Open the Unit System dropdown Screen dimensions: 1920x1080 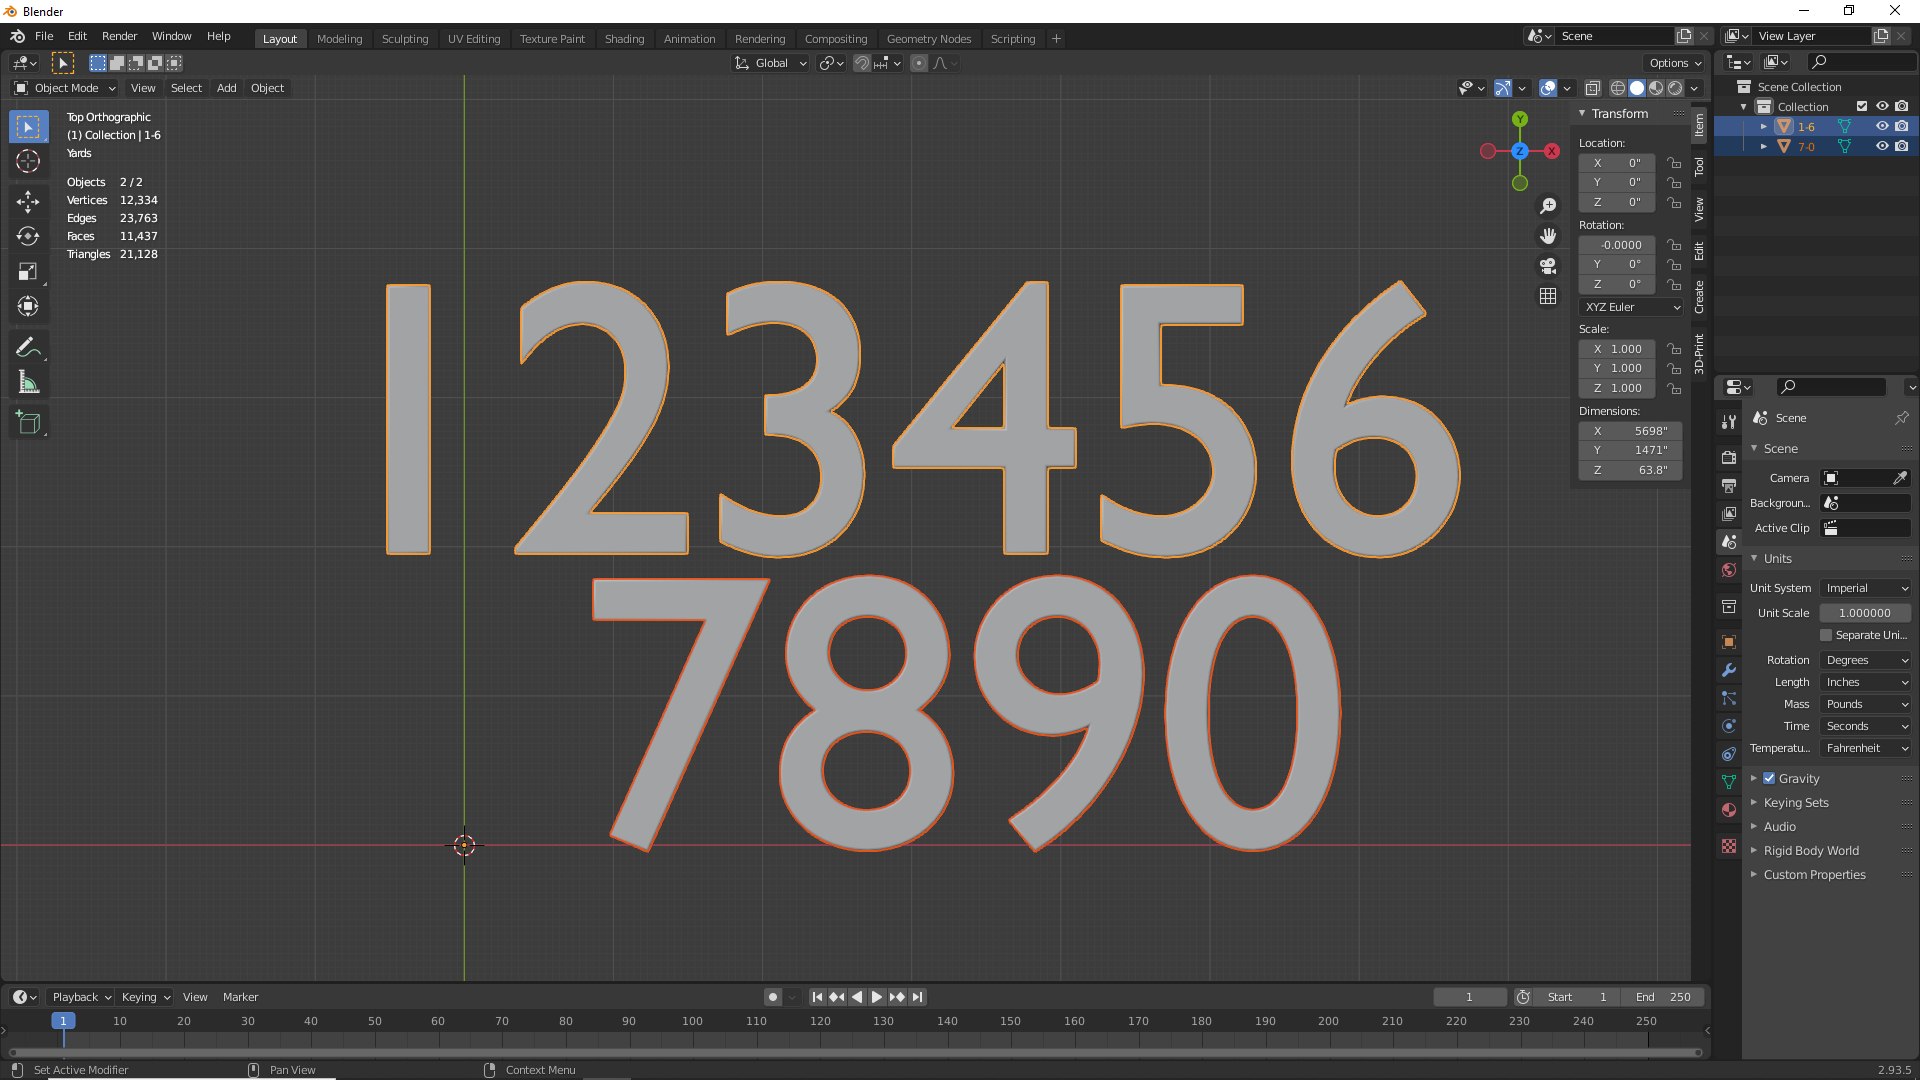1866,588
